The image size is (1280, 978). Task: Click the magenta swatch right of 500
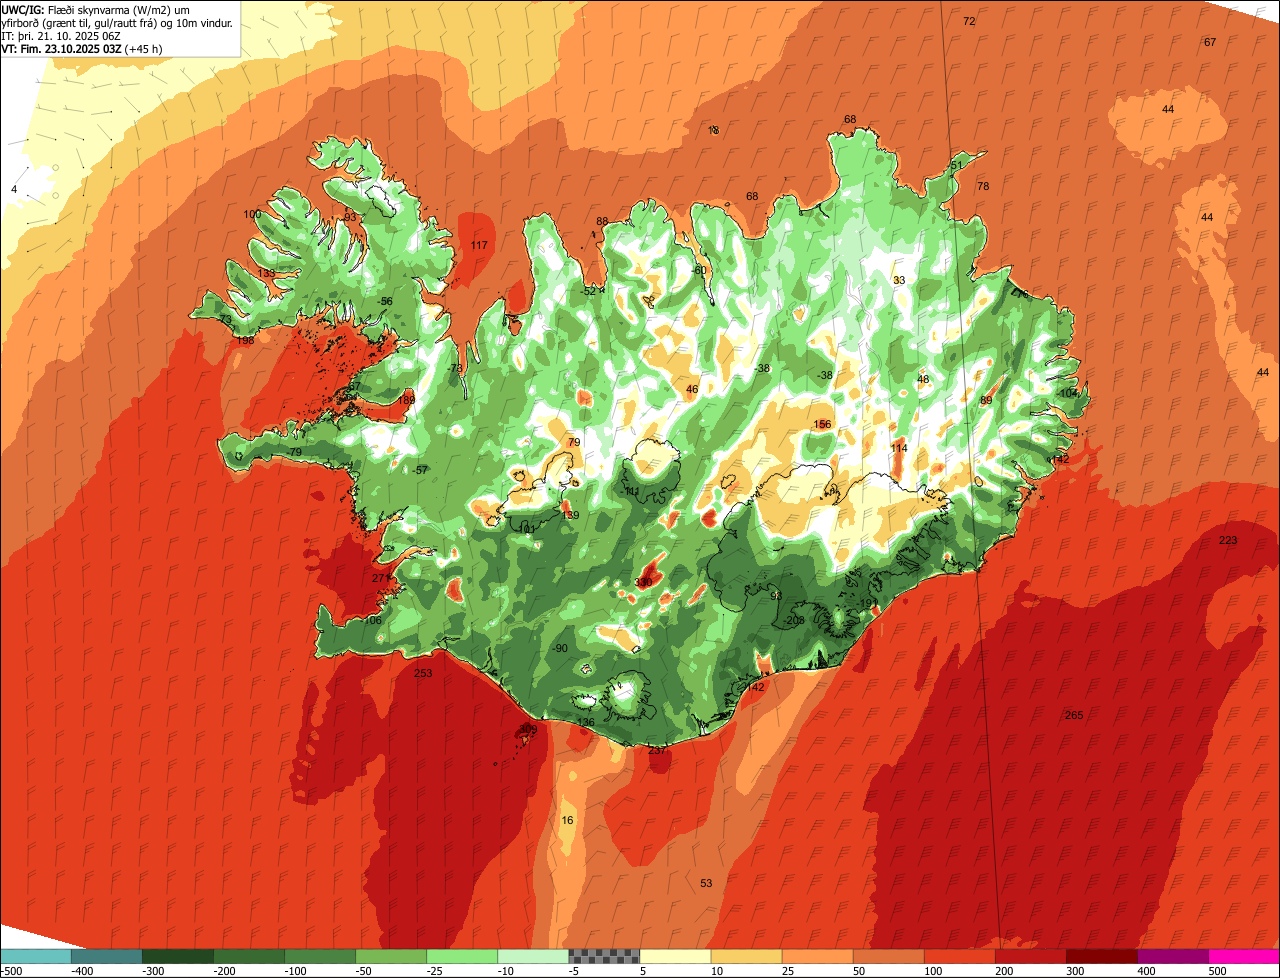1244,956
